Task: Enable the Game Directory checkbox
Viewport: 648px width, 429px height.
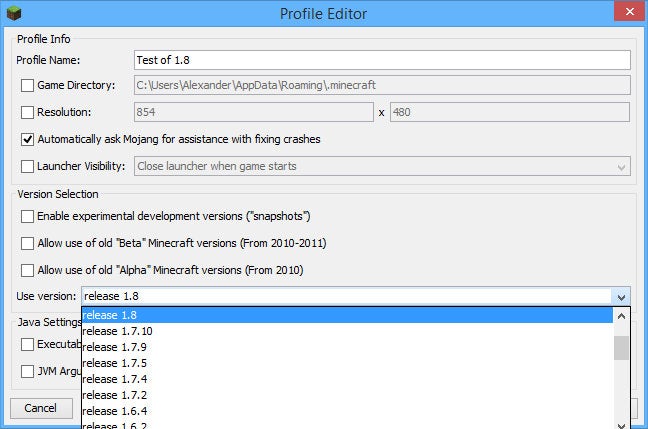Action: 27,86
